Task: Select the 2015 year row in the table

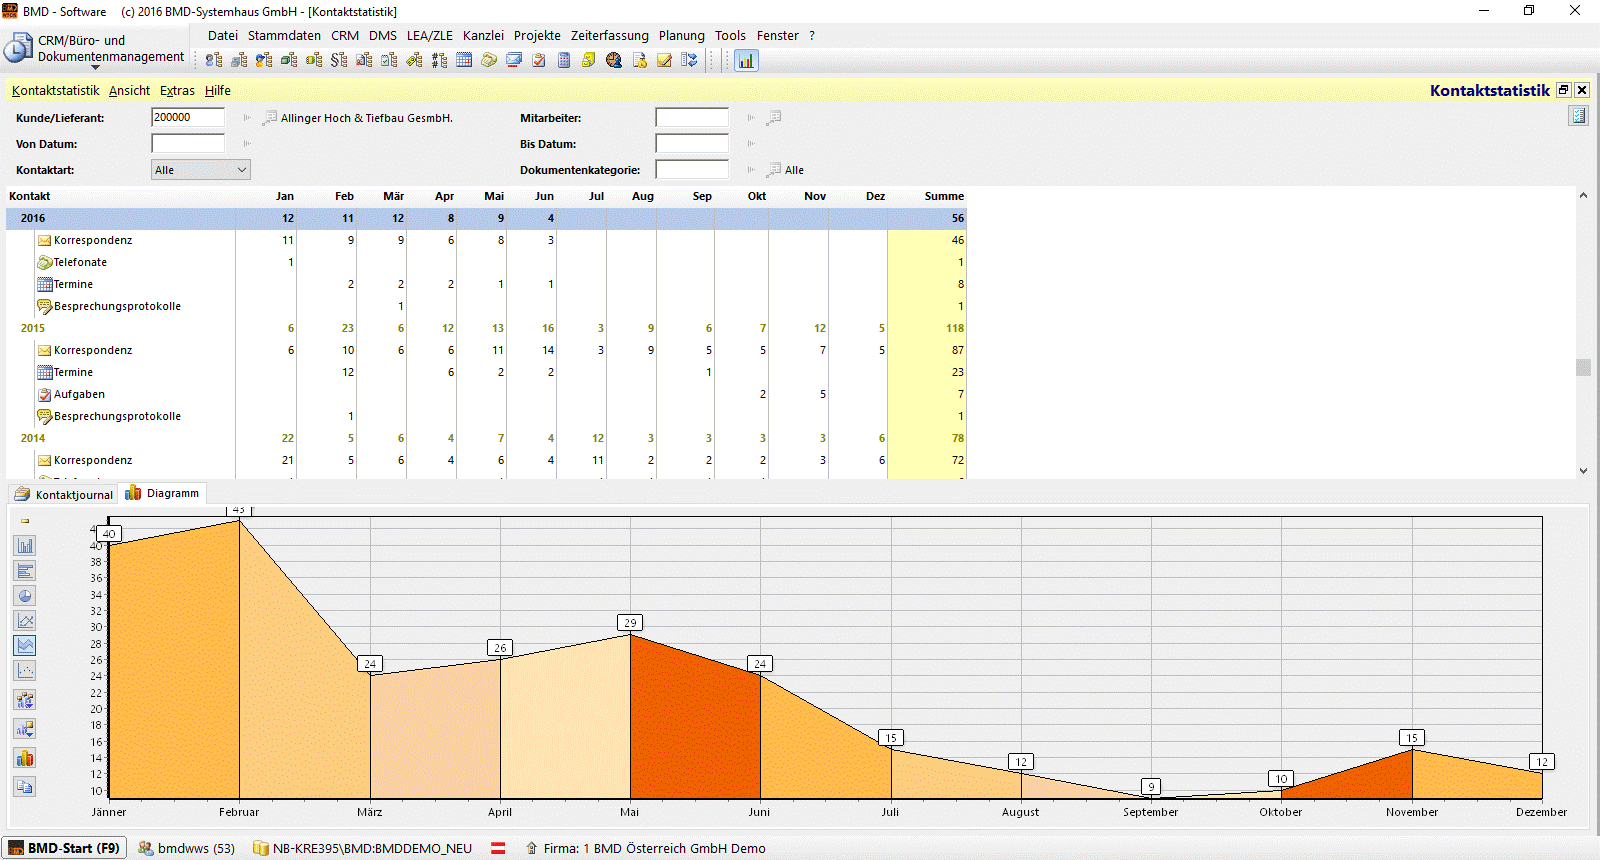Action: (33, 328)
